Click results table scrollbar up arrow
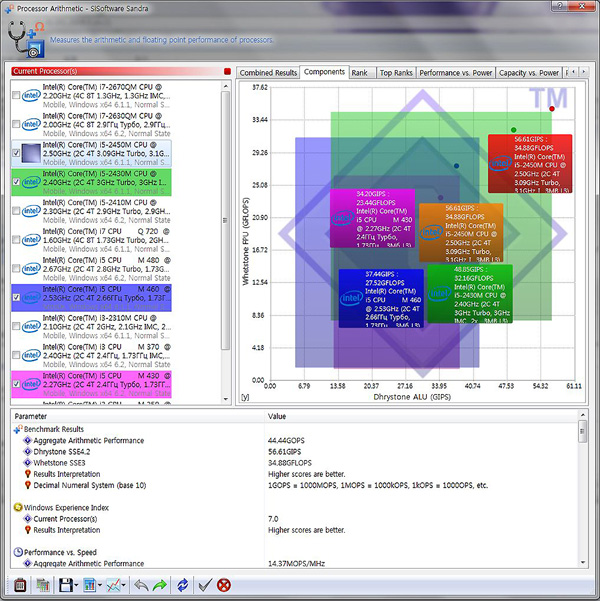Image resolution: width=600 pixels, height=601 pixels. click(582, 415)
